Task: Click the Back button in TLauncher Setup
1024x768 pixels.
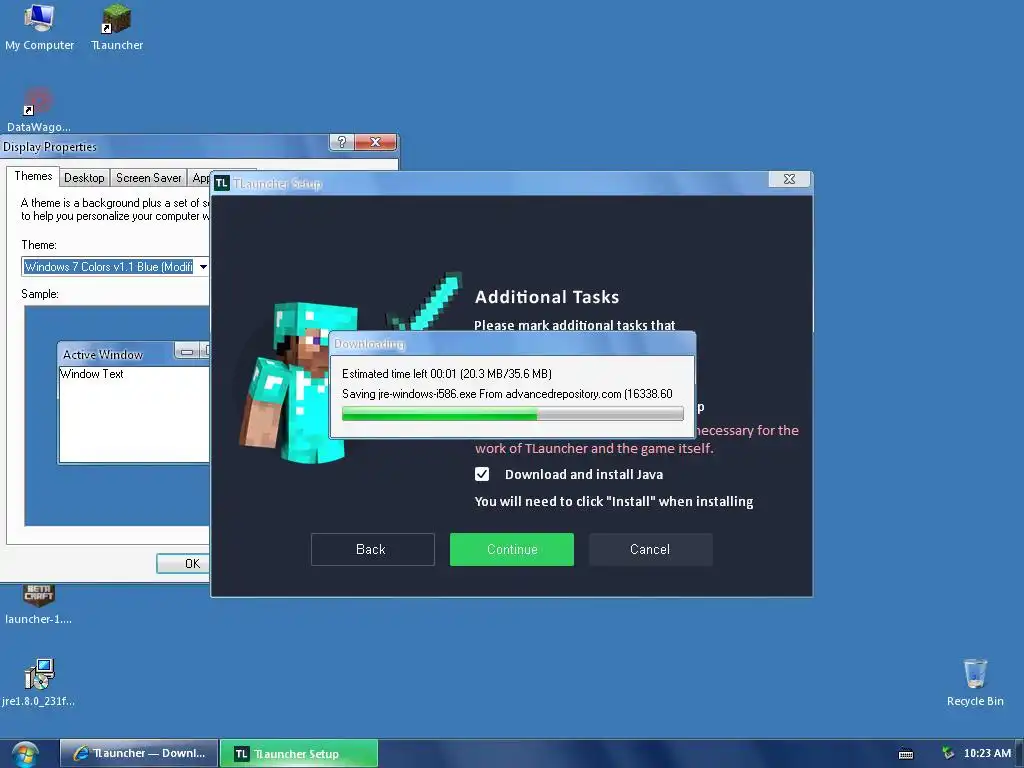Action: (372, 549)
